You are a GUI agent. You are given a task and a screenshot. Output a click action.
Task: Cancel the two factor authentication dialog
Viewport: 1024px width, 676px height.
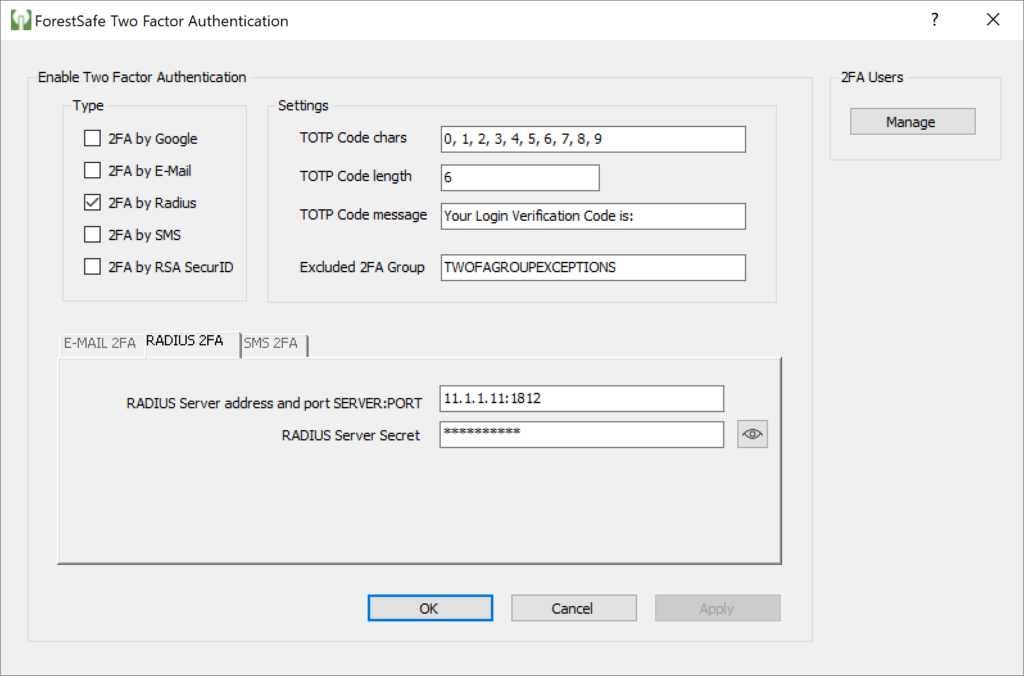573,607
